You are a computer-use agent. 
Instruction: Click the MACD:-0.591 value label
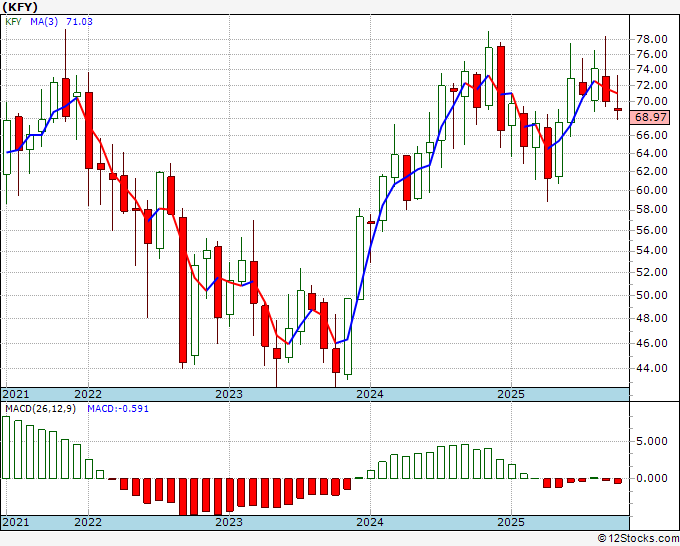(x=118, y=409)
